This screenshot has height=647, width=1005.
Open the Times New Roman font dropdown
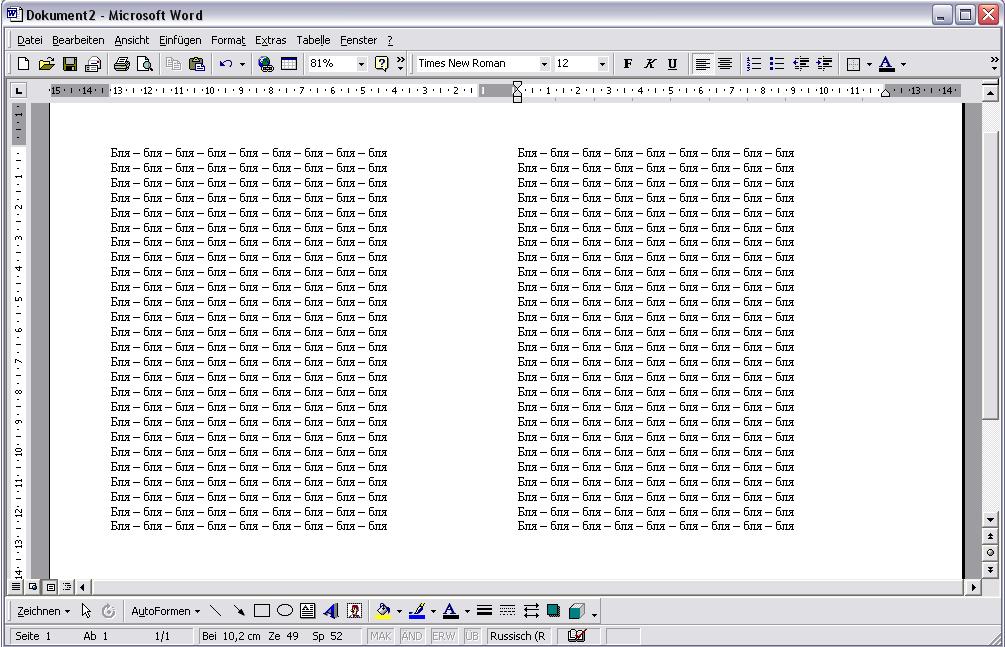click(x=544, y=64)
